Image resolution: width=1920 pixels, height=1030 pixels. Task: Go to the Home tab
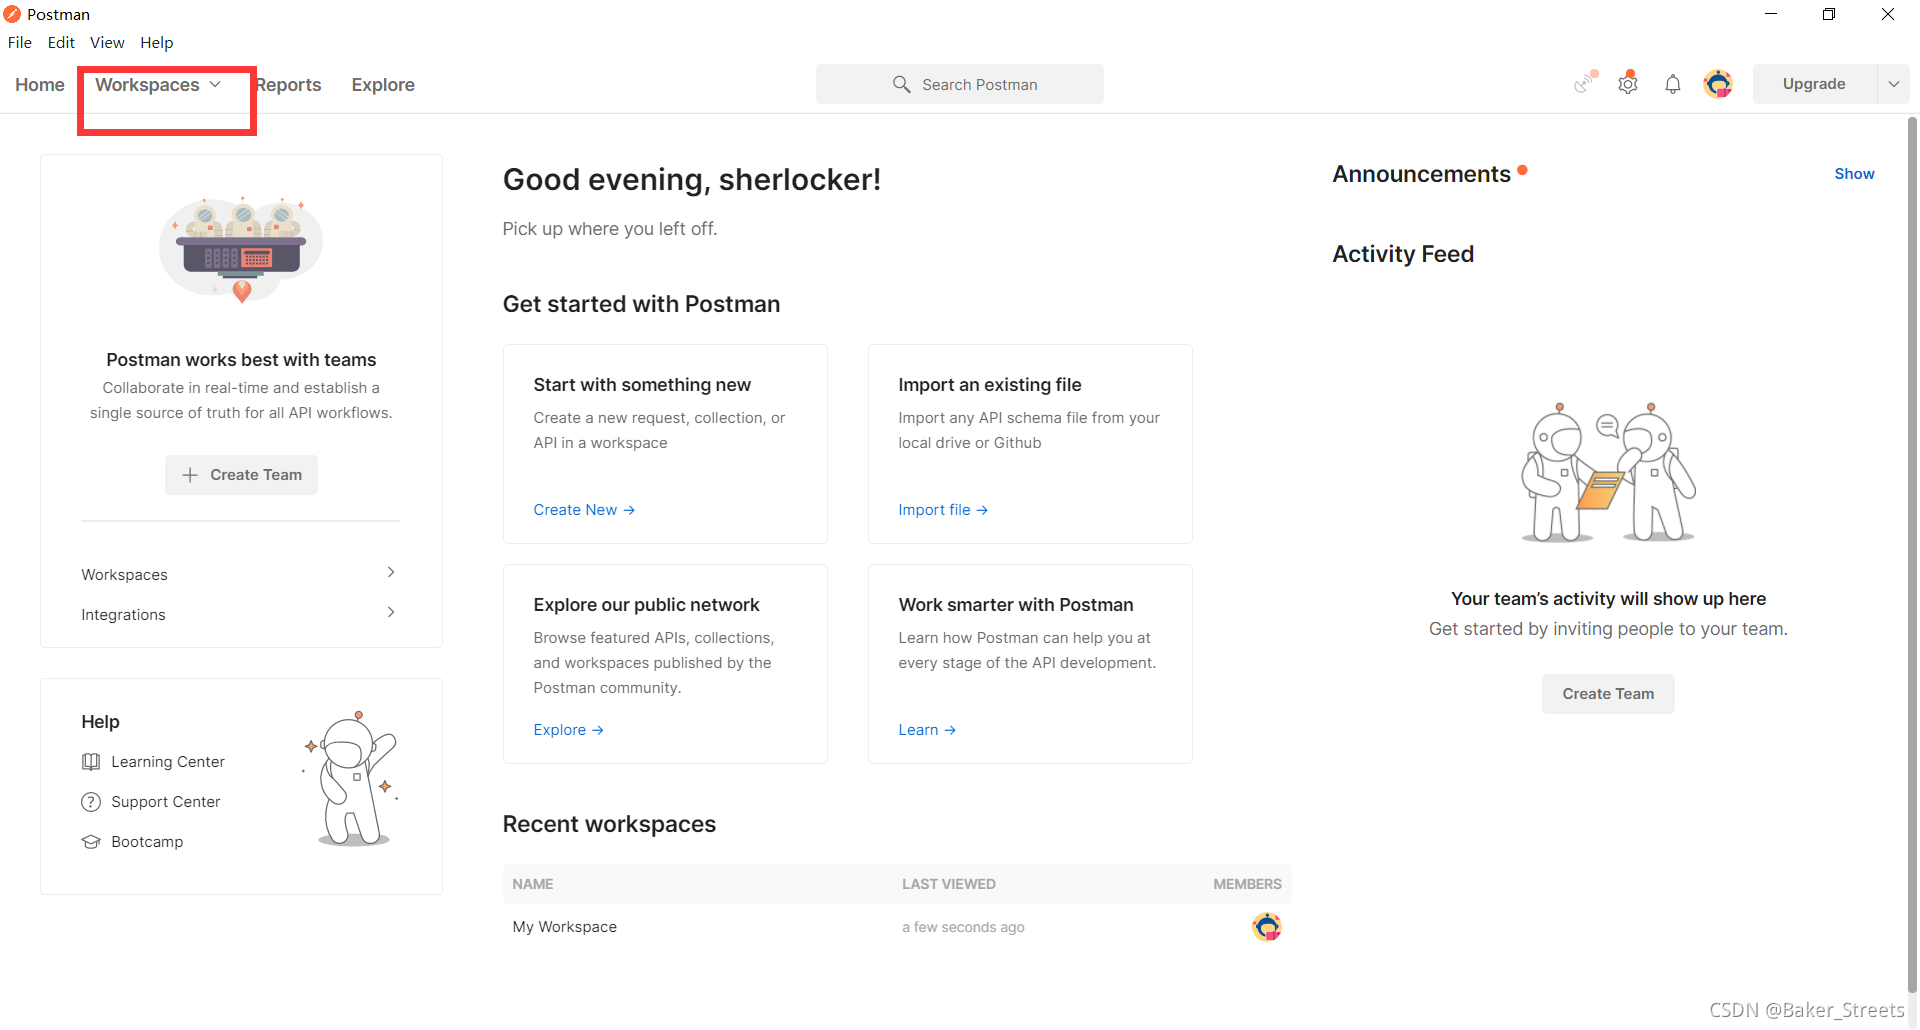tap(40, 85)
